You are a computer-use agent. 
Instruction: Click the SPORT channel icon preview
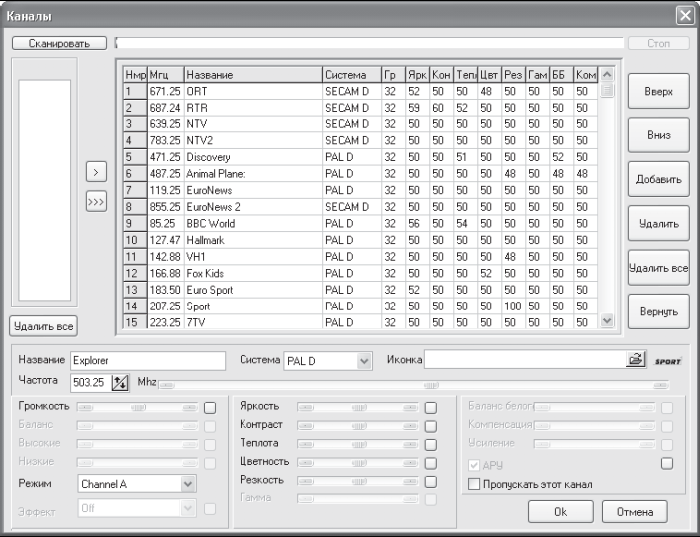pos(668,361)
